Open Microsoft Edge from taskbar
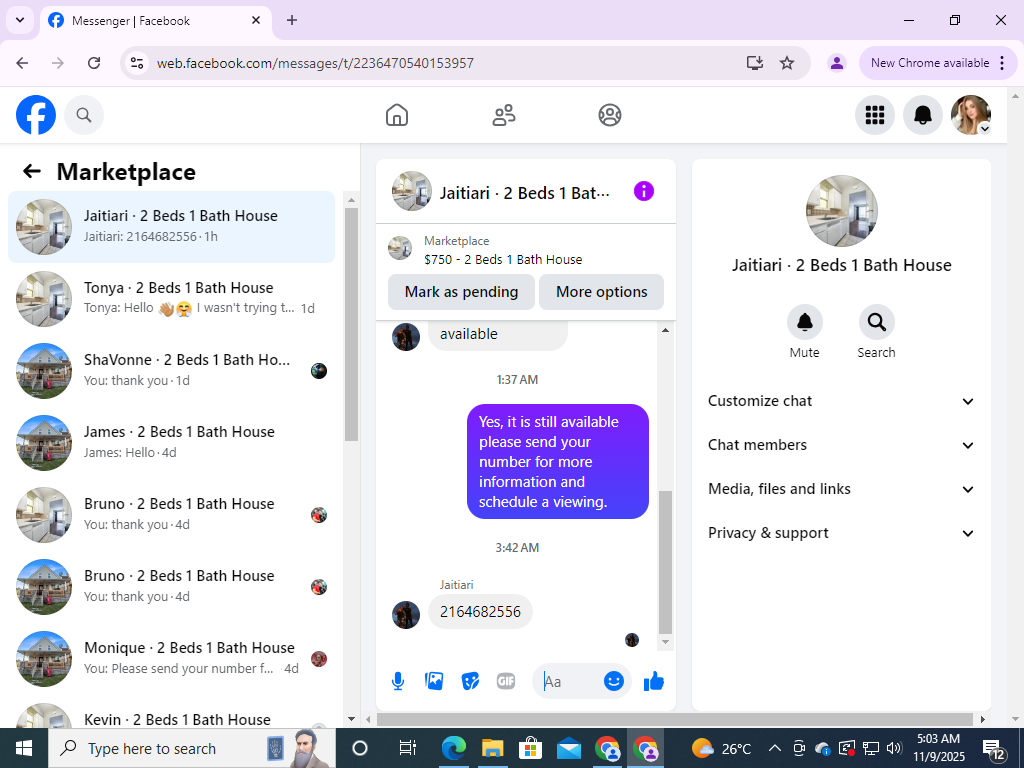Image resolution: width=1024 pixels, height=768 pixels. (x=454, y=748)
